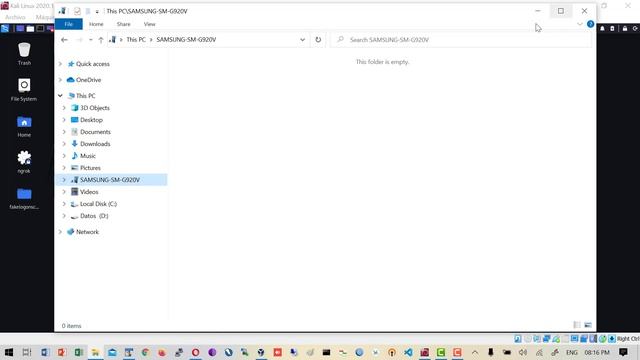640x360 pixels.
Task: Select Network in the sidebar
Action: pyautogui.click(x=87, y=232)
